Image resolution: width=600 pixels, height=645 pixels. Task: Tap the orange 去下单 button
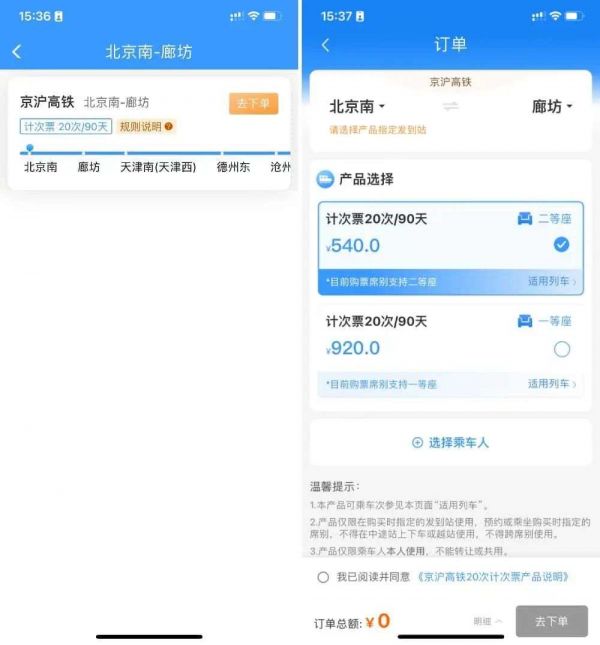click(x=253, y=103)
